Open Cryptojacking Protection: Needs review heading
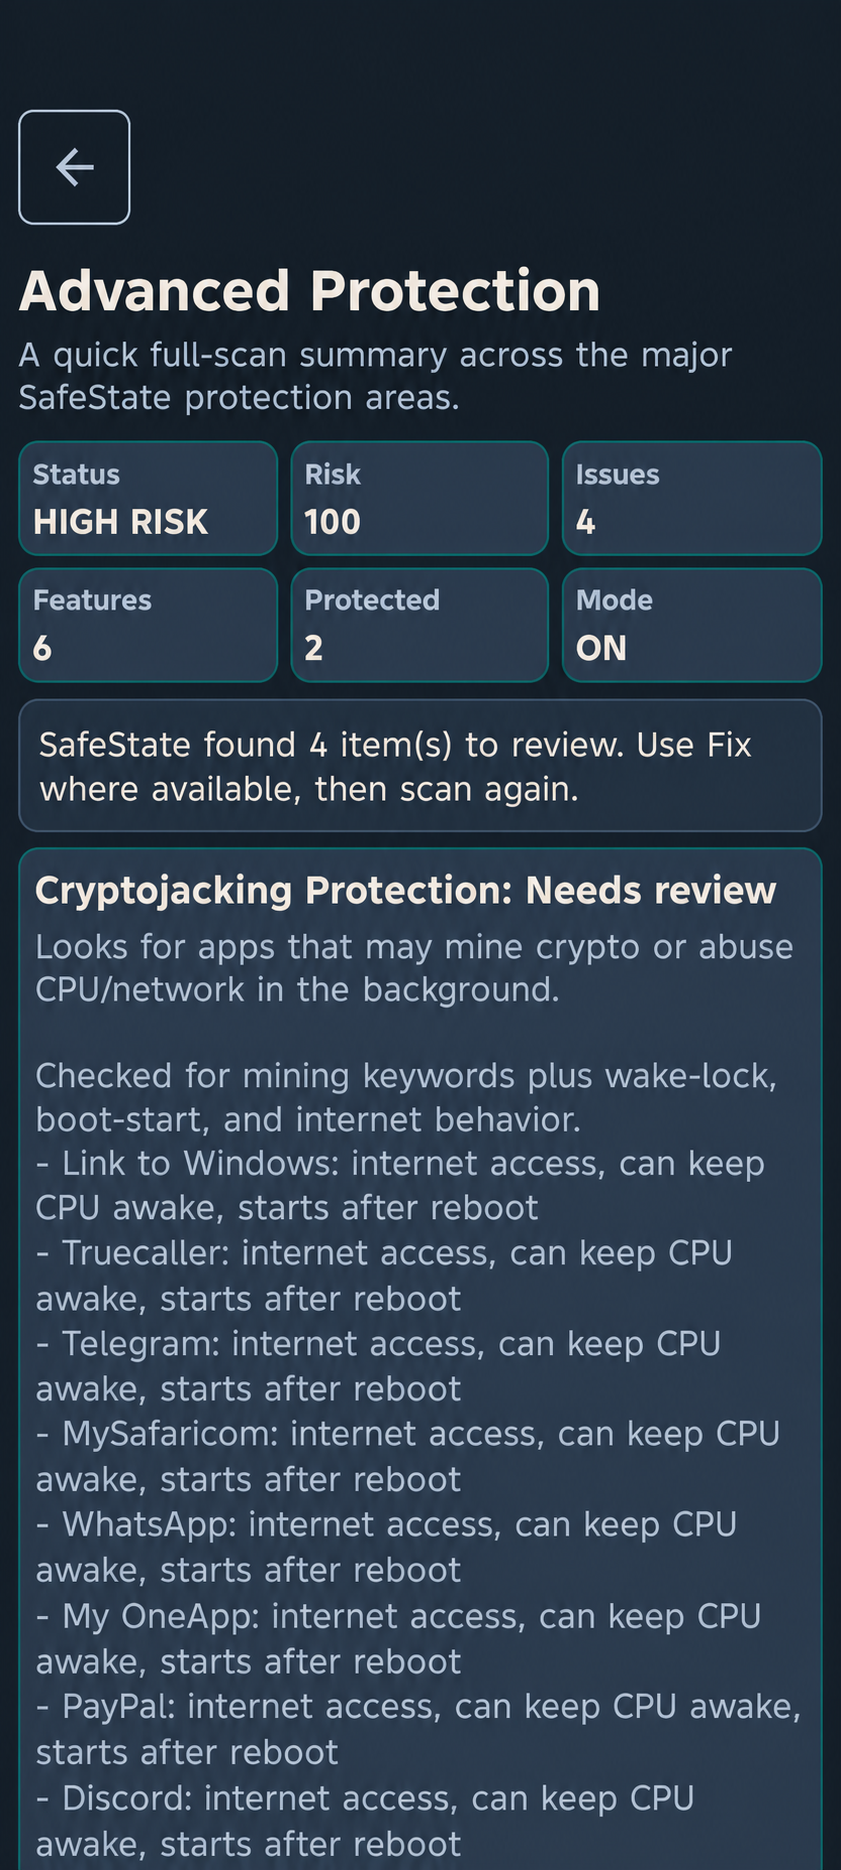 (405, 890)
